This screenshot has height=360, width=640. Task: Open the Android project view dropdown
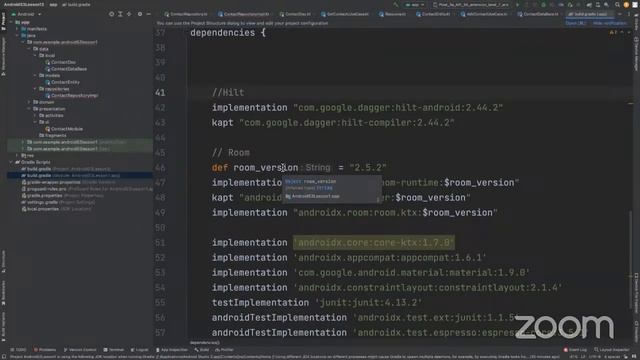click(x=28, y=14)
